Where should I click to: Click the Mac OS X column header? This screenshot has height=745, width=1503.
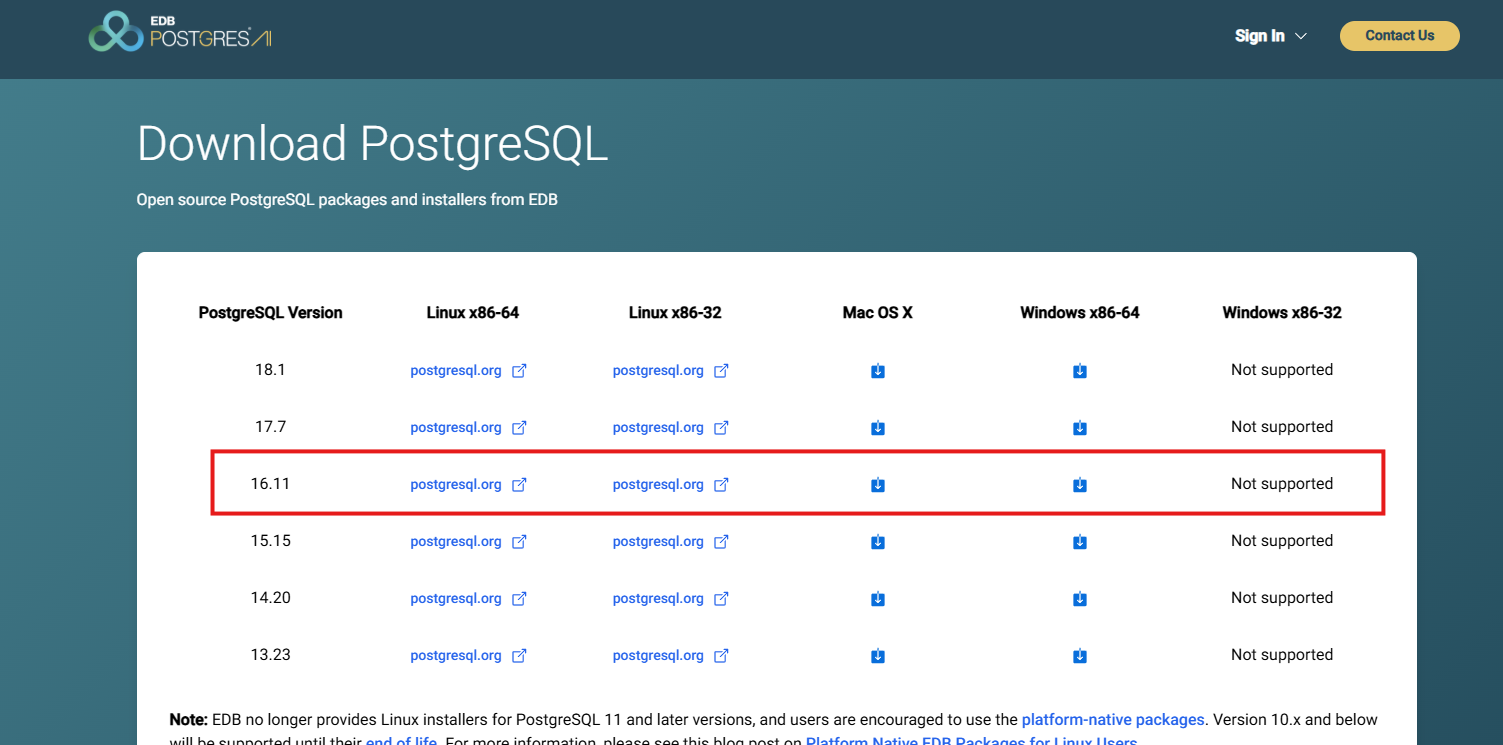click(878, 313)
